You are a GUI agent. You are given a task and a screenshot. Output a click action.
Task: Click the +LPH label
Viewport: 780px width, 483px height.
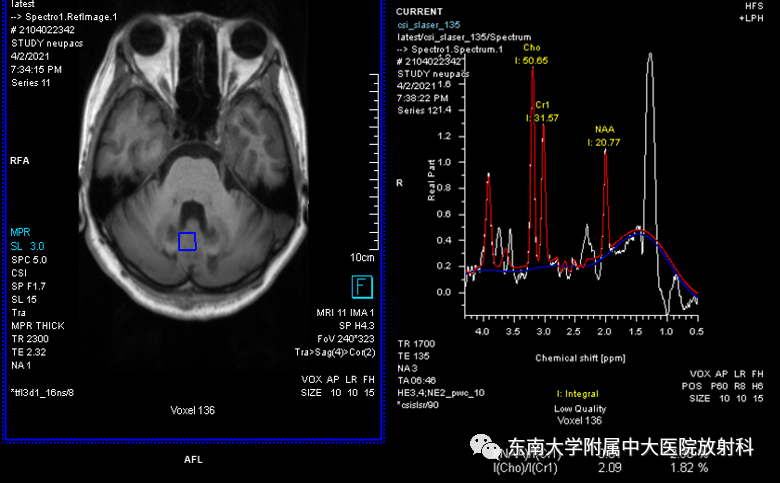point(751,18)
